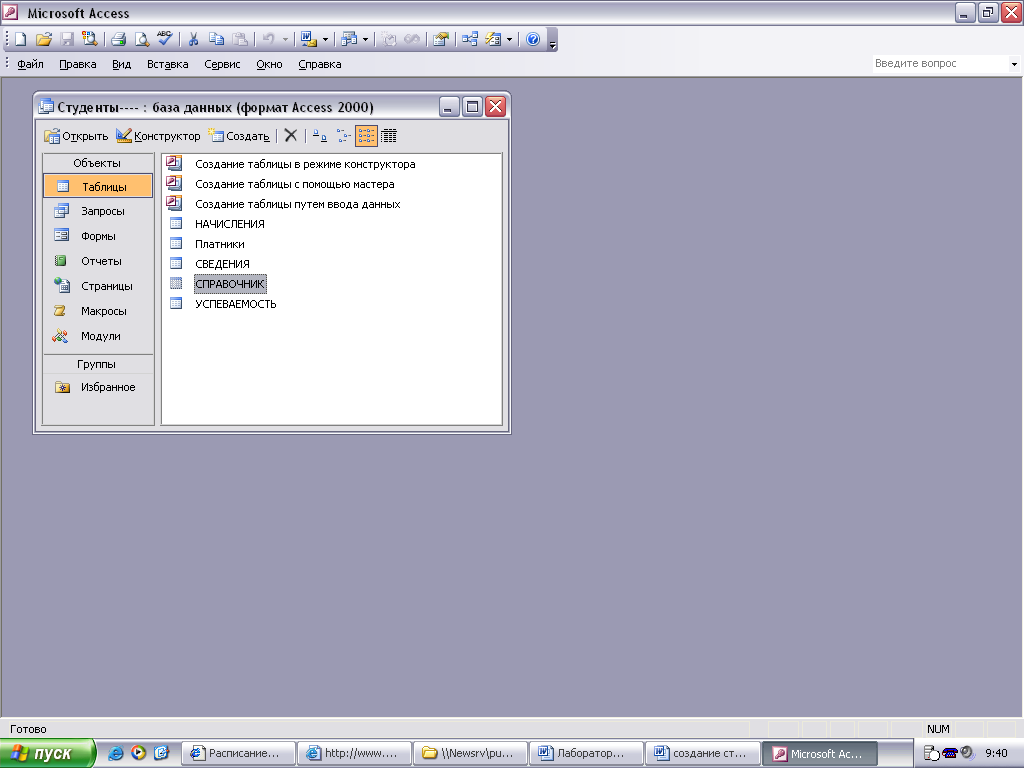This screenshot has height=768, width=1024.
Task: Select Запросы in Objects pane
Action: 98,211
